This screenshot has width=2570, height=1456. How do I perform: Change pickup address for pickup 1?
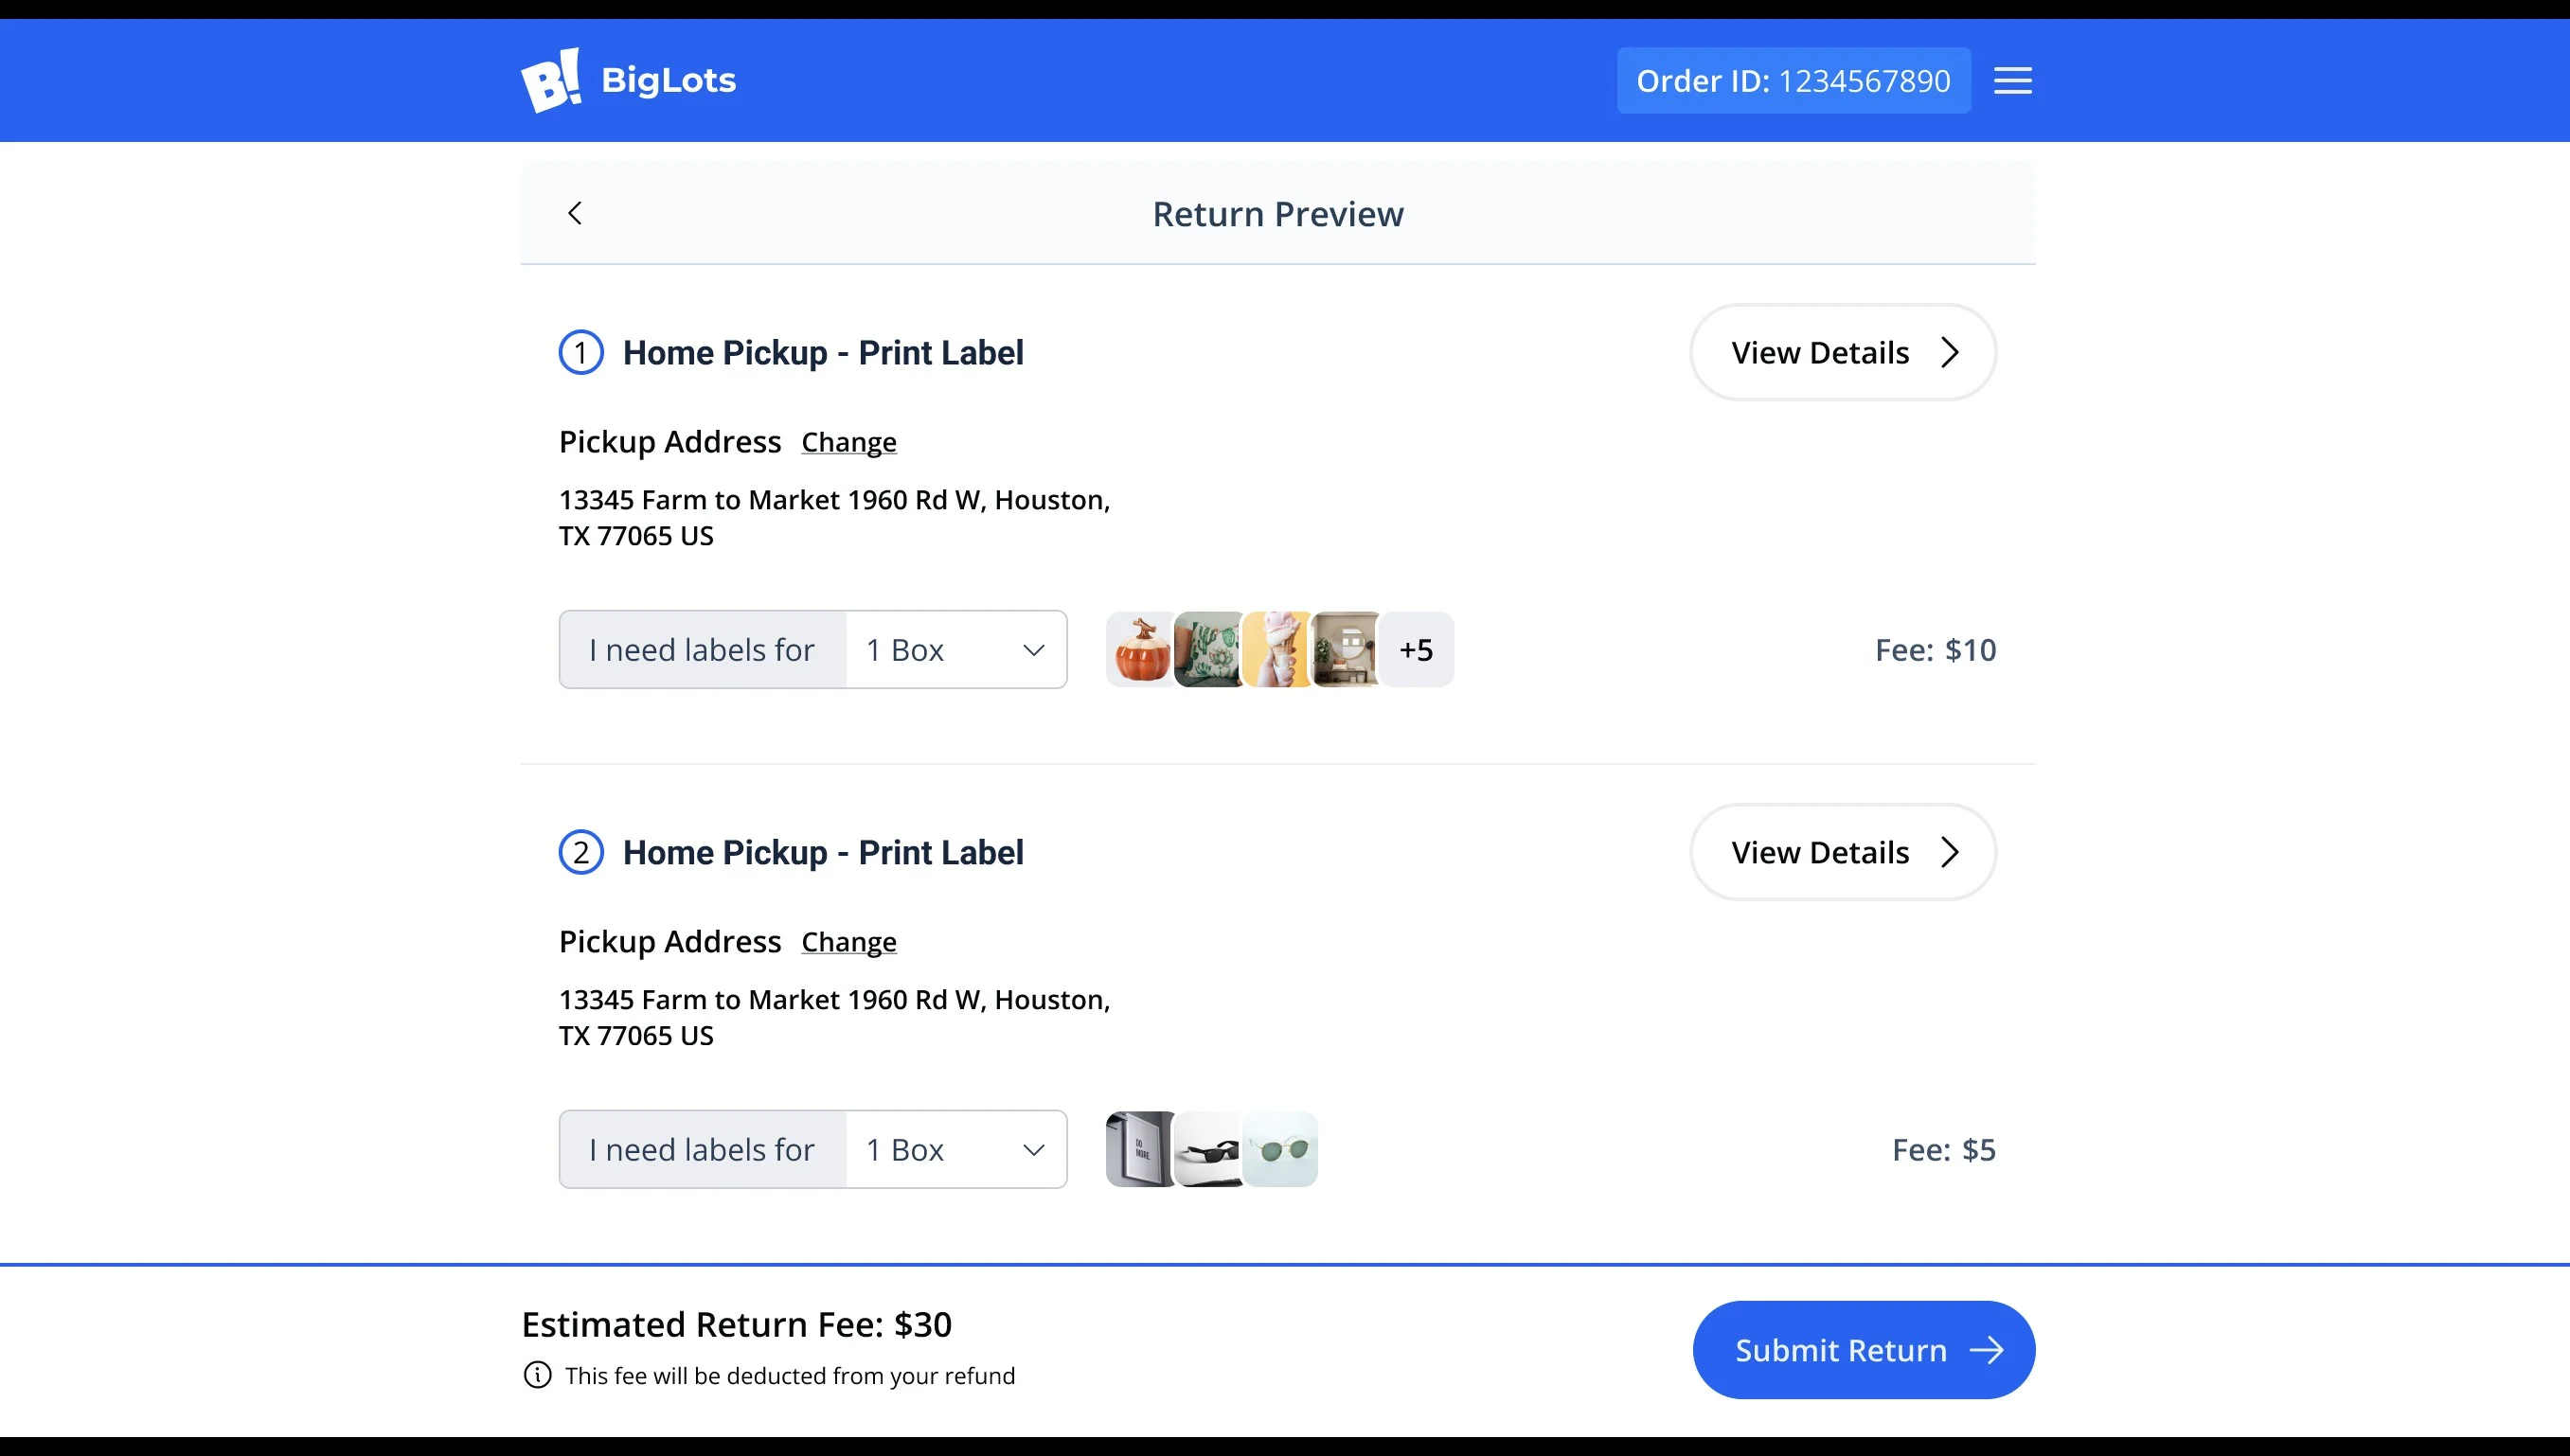pyautogui.click(x=849, y=442)
